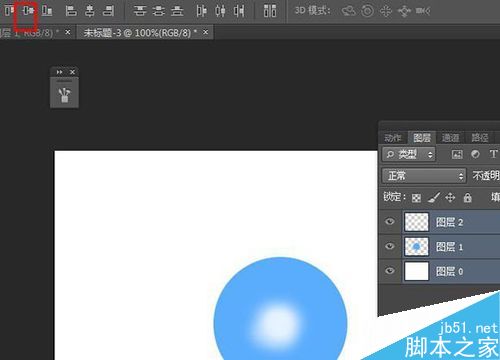
Task: Click the align right edges icon
Action: pos(108,11)
